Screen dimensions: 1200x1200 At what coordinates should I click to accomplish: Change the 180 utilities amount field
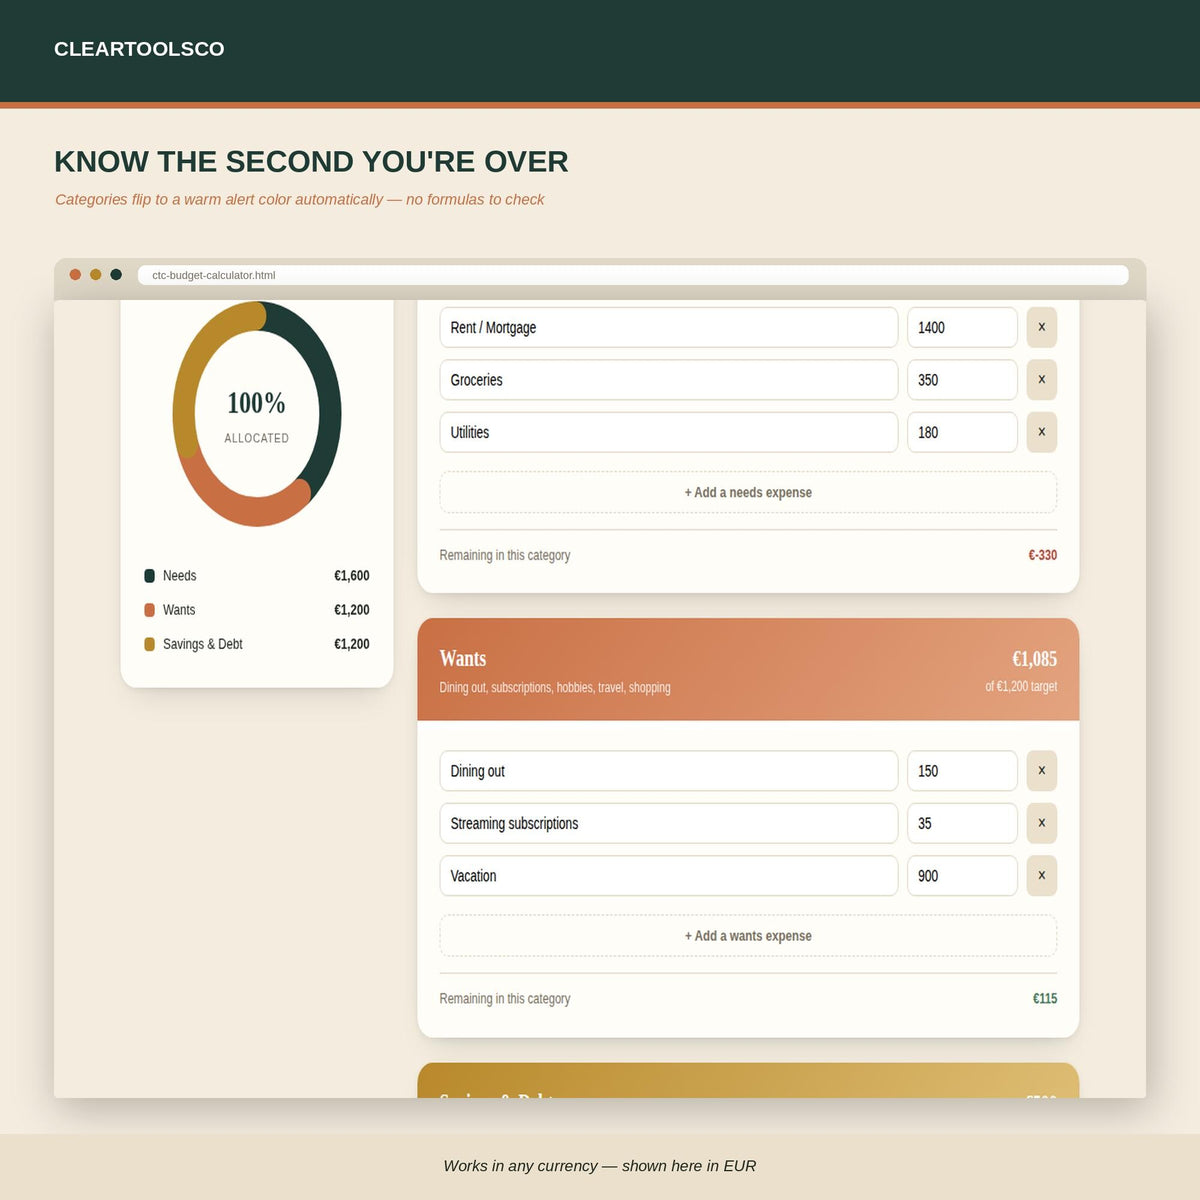click(962, 432)
